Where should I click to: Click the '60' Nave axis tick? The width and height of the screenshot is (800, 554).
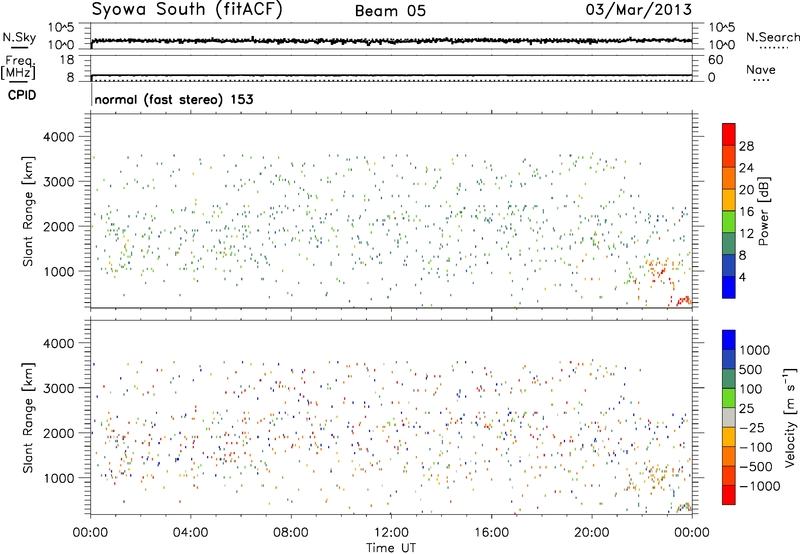click(715, 60)
